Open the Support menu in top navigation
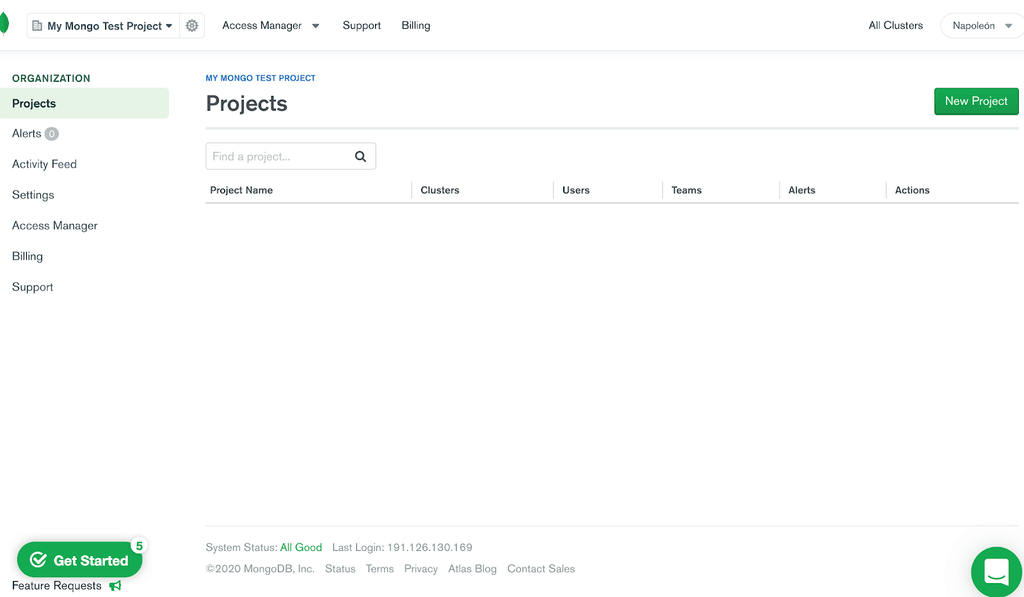Viewport: 1024px width, 597px height. pos(361,25)
